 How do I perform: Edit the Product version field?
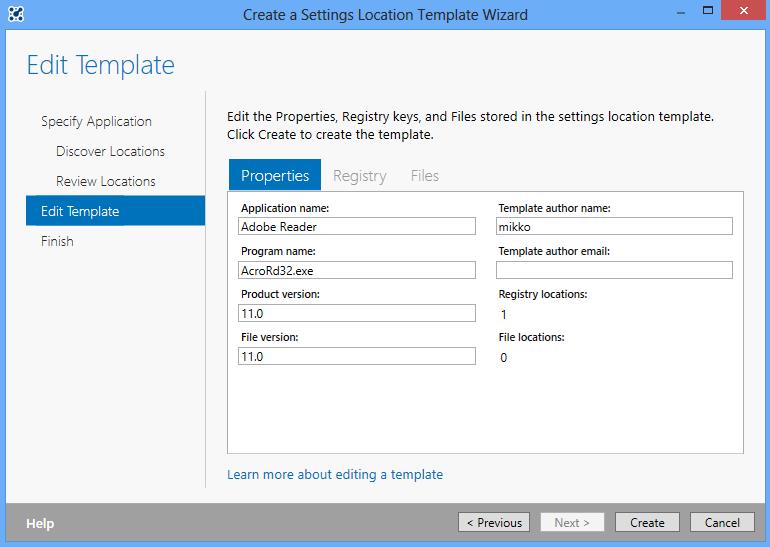356,313
